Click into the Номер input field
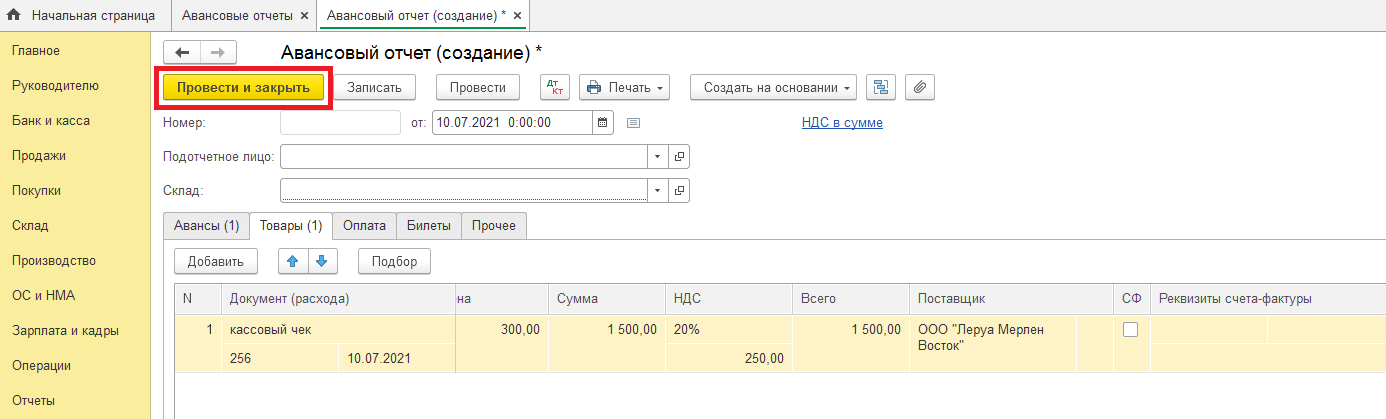 tap(340, 123)
